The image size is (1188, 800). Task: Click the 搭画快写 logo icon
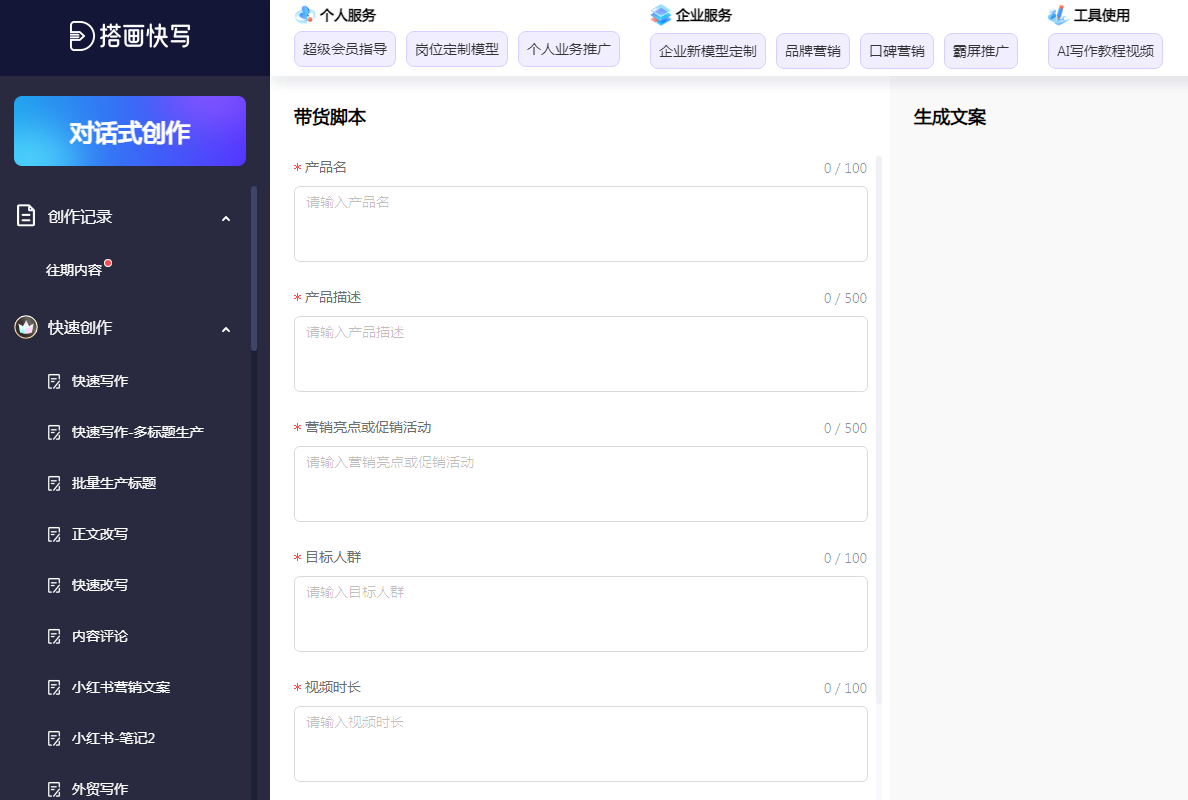(81, 37)
